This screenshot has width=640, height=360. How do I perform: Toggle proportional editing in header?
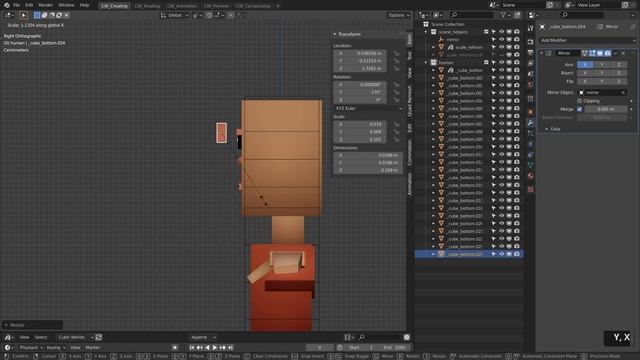tap(231, 15)
